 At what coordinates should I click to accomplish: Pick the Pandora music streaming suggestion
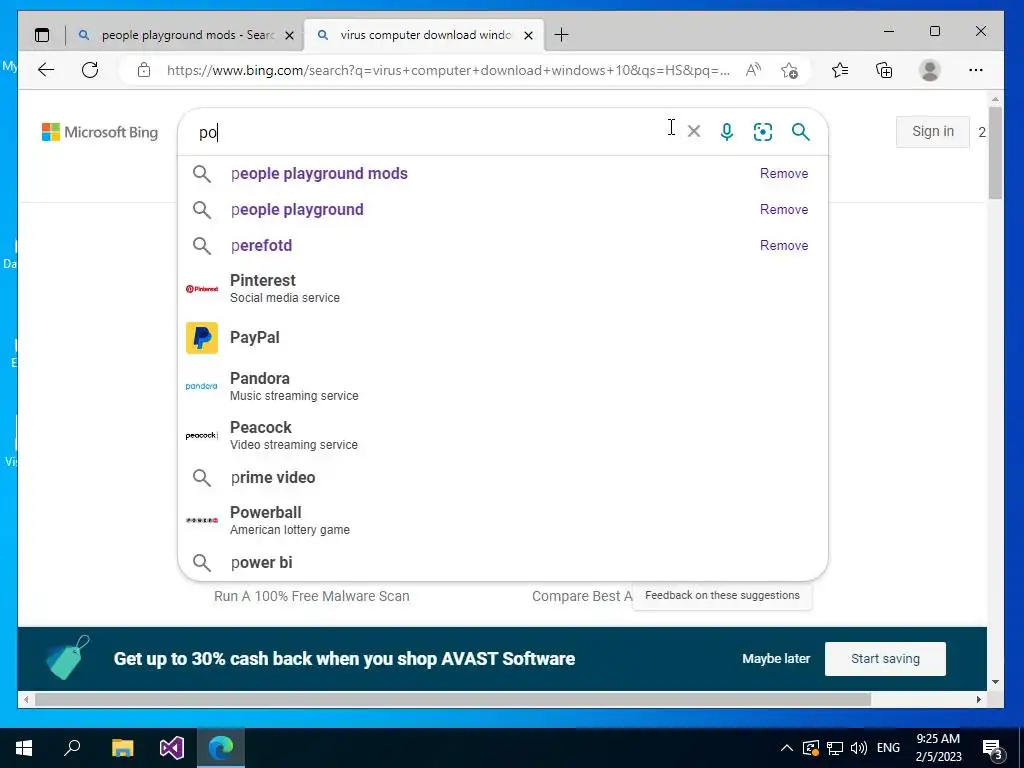tap(503, 386)
